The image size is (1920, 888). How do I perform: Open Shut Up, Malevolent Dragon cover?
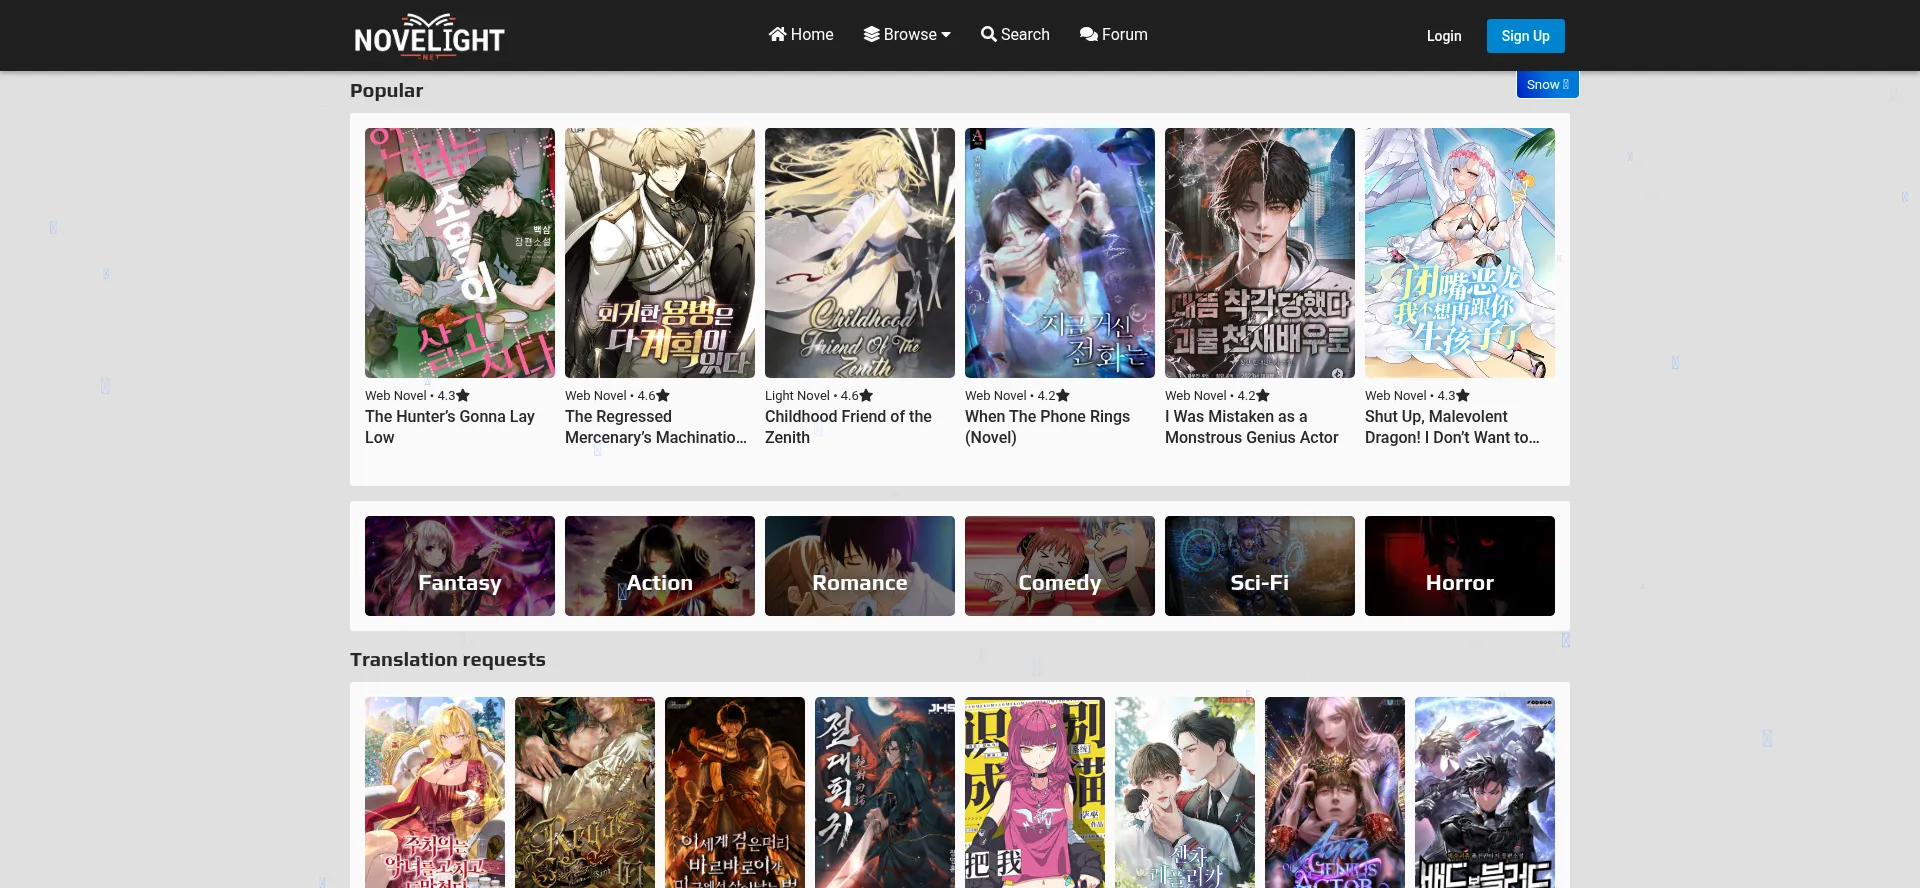pos(1460,253)
